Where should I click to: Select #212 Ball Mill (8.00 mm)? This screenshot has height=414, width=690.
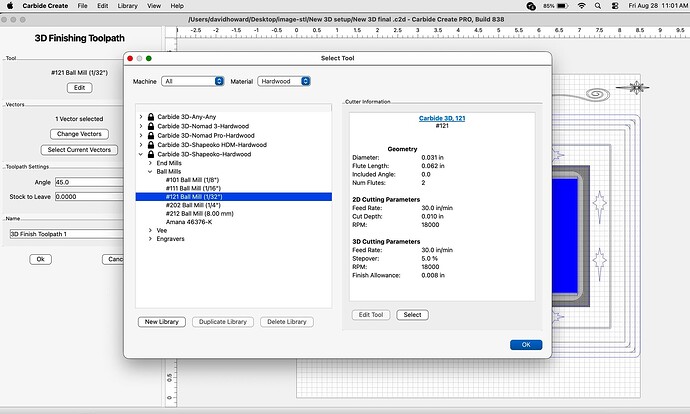coord(200,213)
